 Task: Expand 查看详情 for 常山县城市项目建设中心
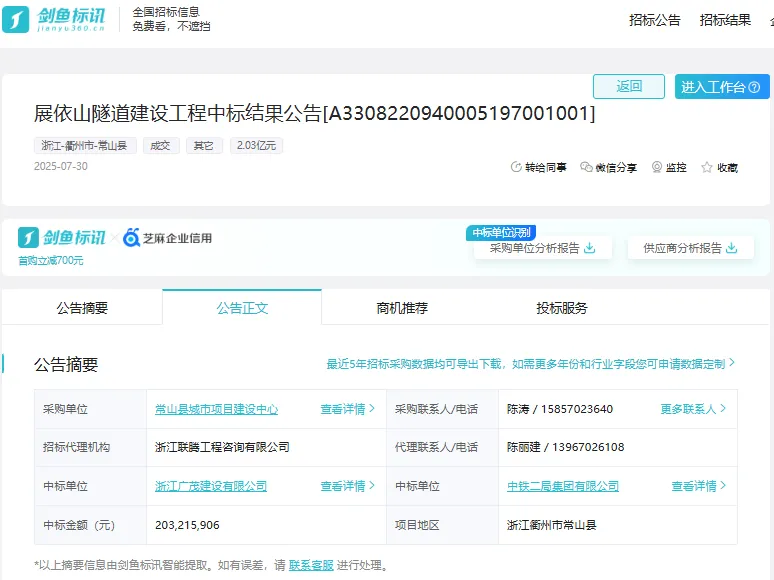[347, 409]
